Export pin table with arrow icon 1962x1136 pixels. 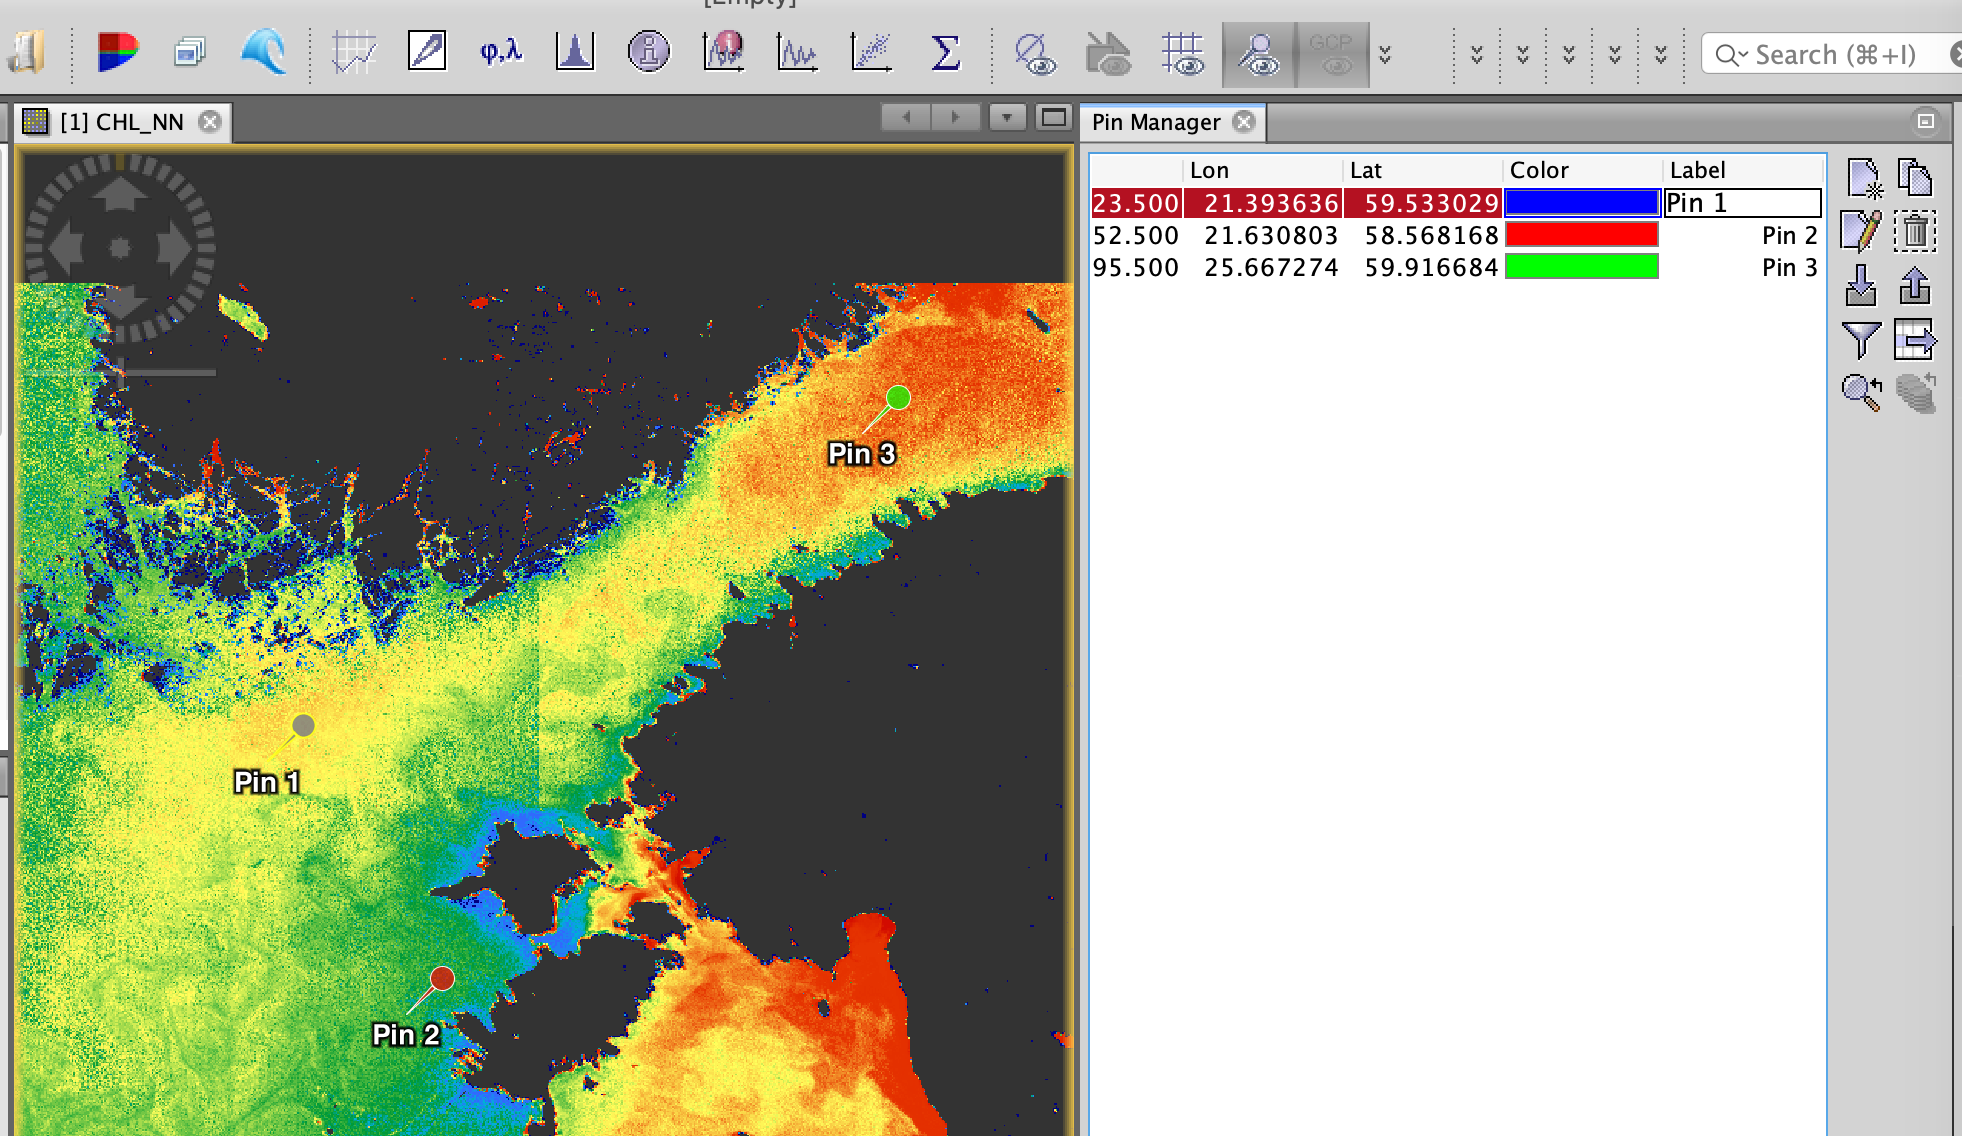click(x=1915, y=340)
